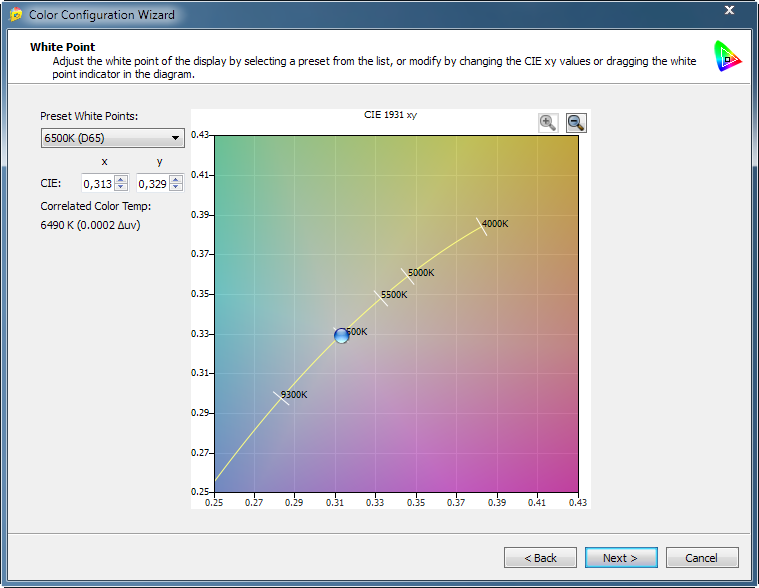Click the wizard title bar app icon
This screenshot has height=588, width=759.
tap(15, 15)
